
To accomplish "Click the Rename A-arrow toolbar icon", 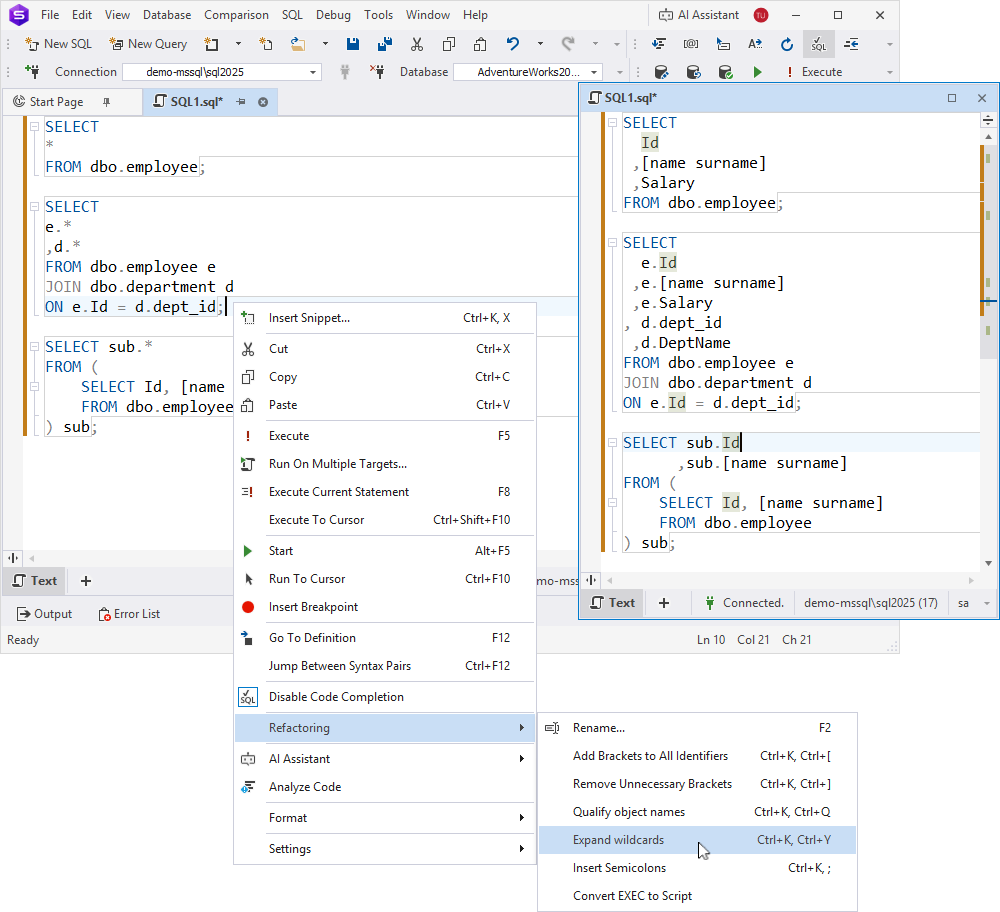I will [755, 44].
